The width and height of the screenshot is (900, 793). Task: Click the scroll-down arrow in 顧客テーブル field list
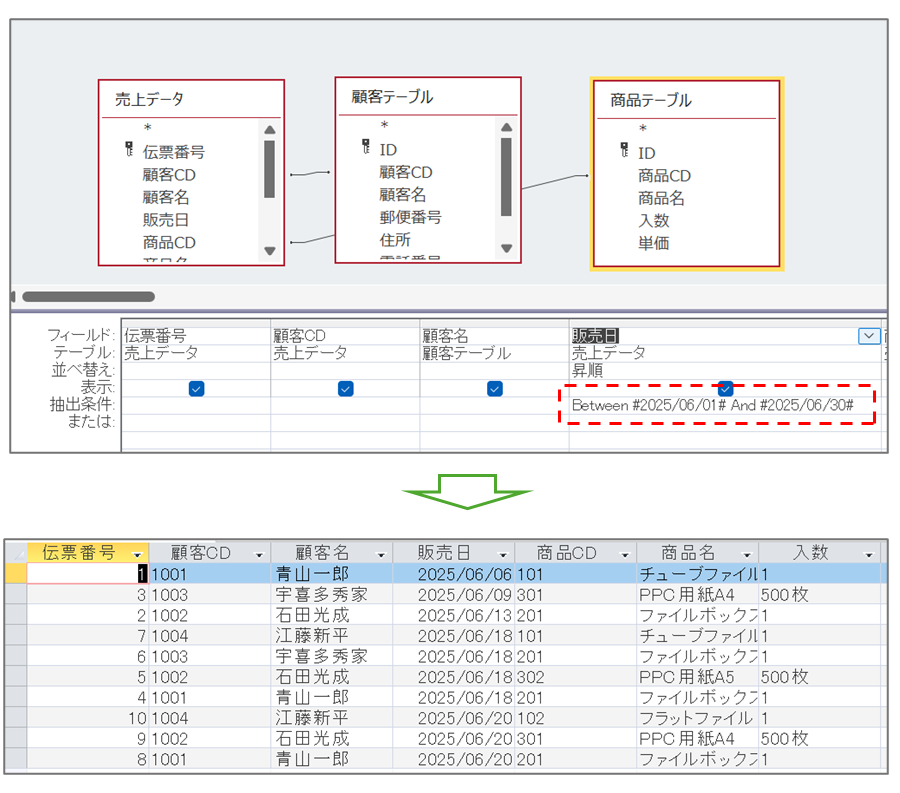coord(506,249)
